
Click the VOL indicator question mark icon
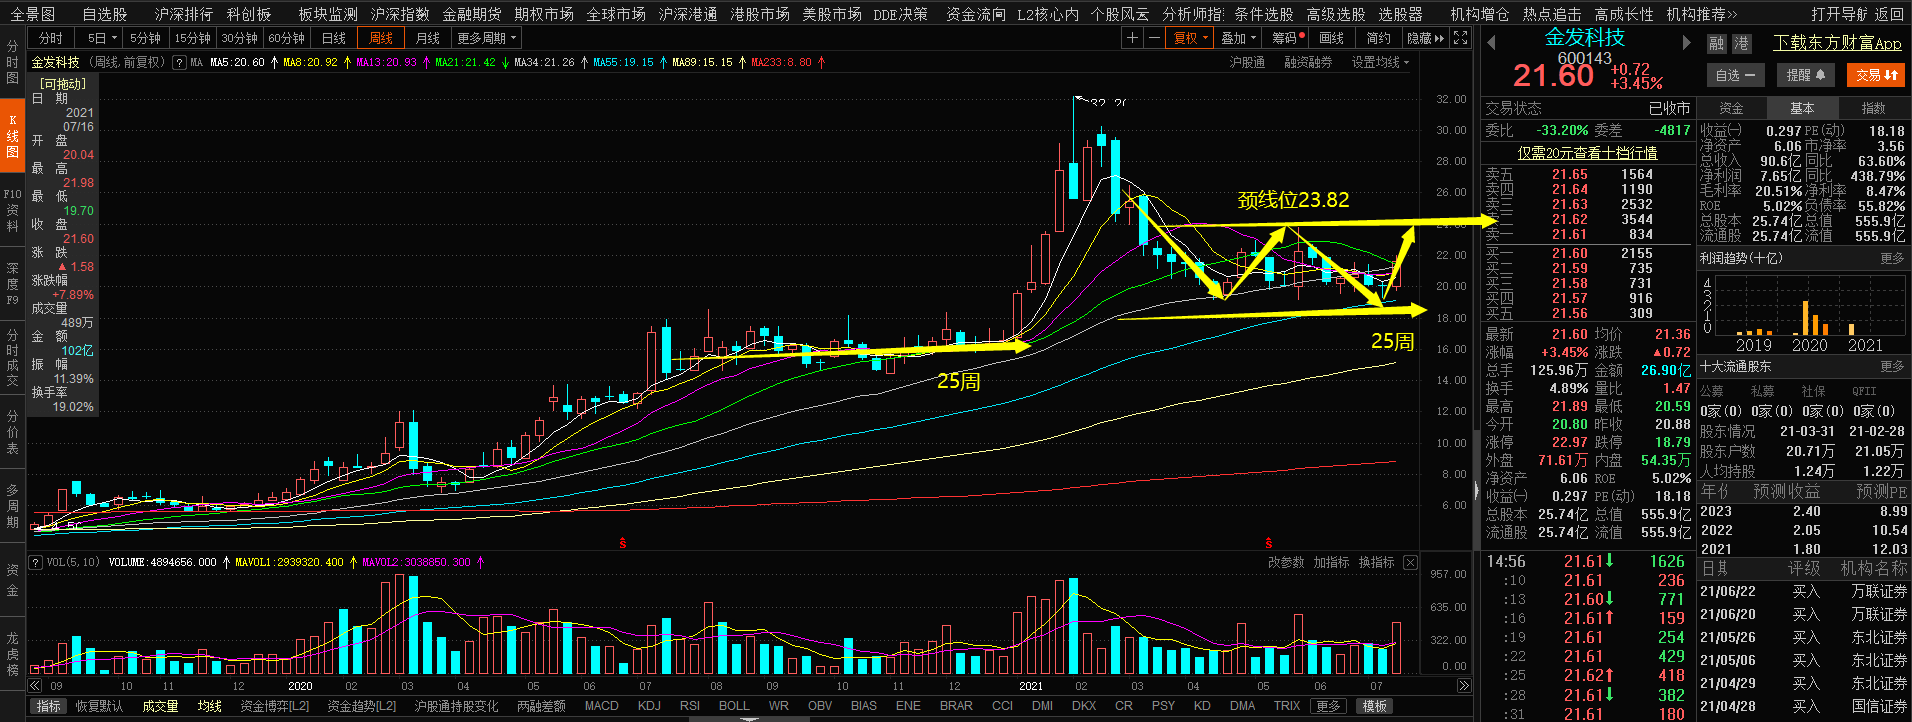point(36,562)
